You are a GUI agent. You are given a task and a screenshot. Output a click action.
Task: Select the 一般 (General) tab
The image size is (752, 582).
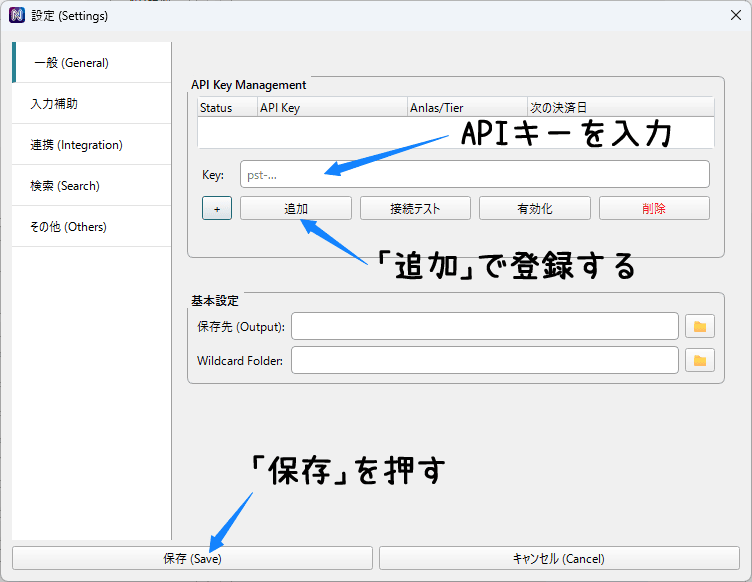(92, 62)
